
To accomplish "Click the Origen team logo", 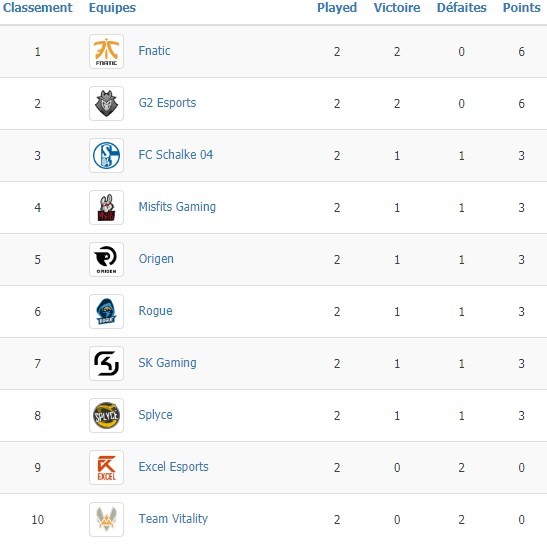I will pyautogui.click(x=106, y=260).
